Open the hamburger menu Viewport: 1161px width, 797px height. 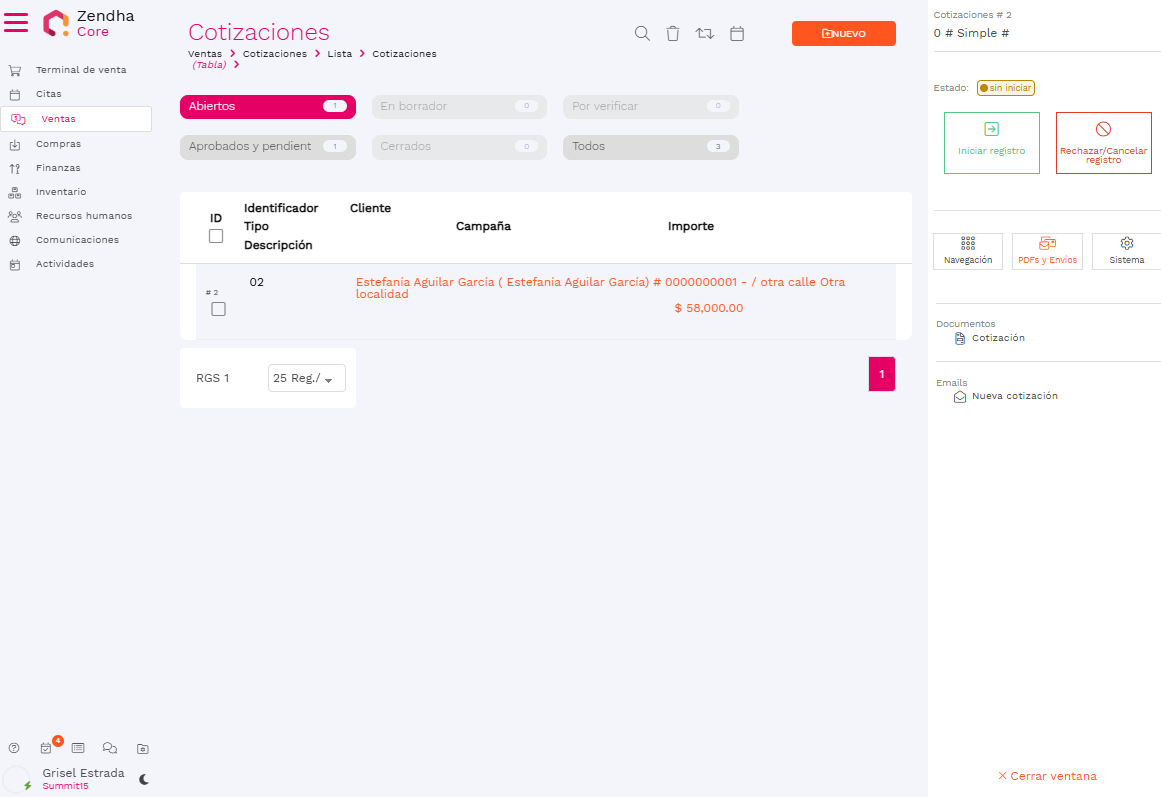[x=16, y=23]
